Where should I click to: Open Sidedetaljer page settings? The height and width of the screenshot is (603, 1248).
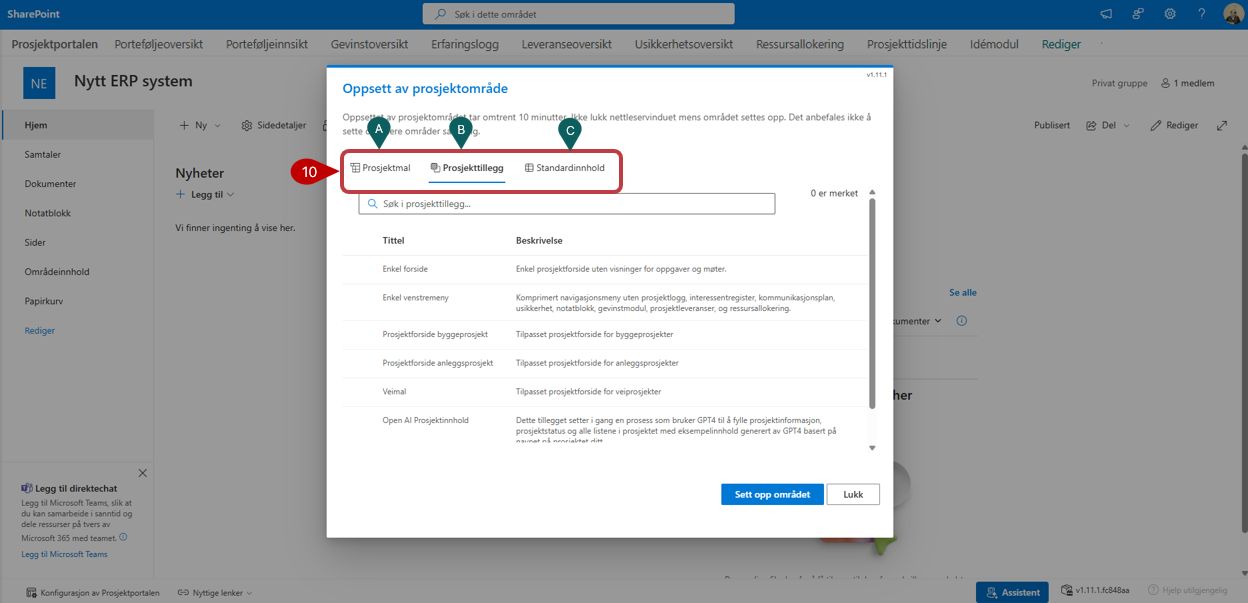pos(273,126)
